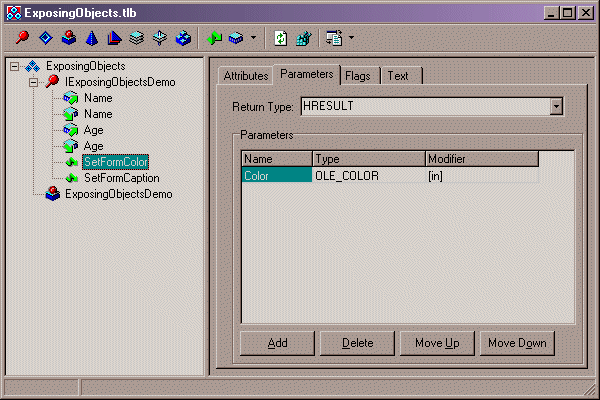Click the Move Down button
This screenshot has width=600, height=400.
[517, 343]
